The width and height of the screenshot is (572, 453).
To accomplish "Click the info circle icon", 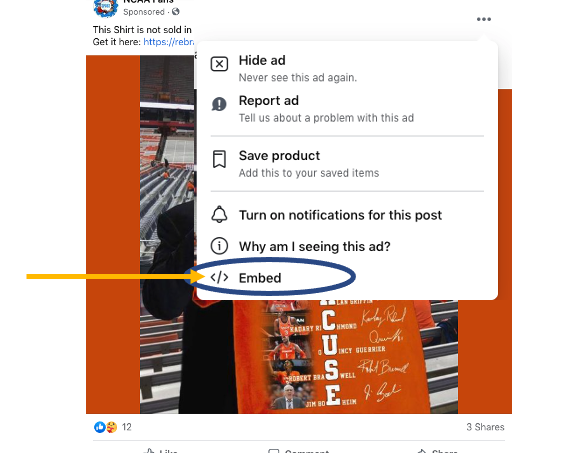I will 219,246.
